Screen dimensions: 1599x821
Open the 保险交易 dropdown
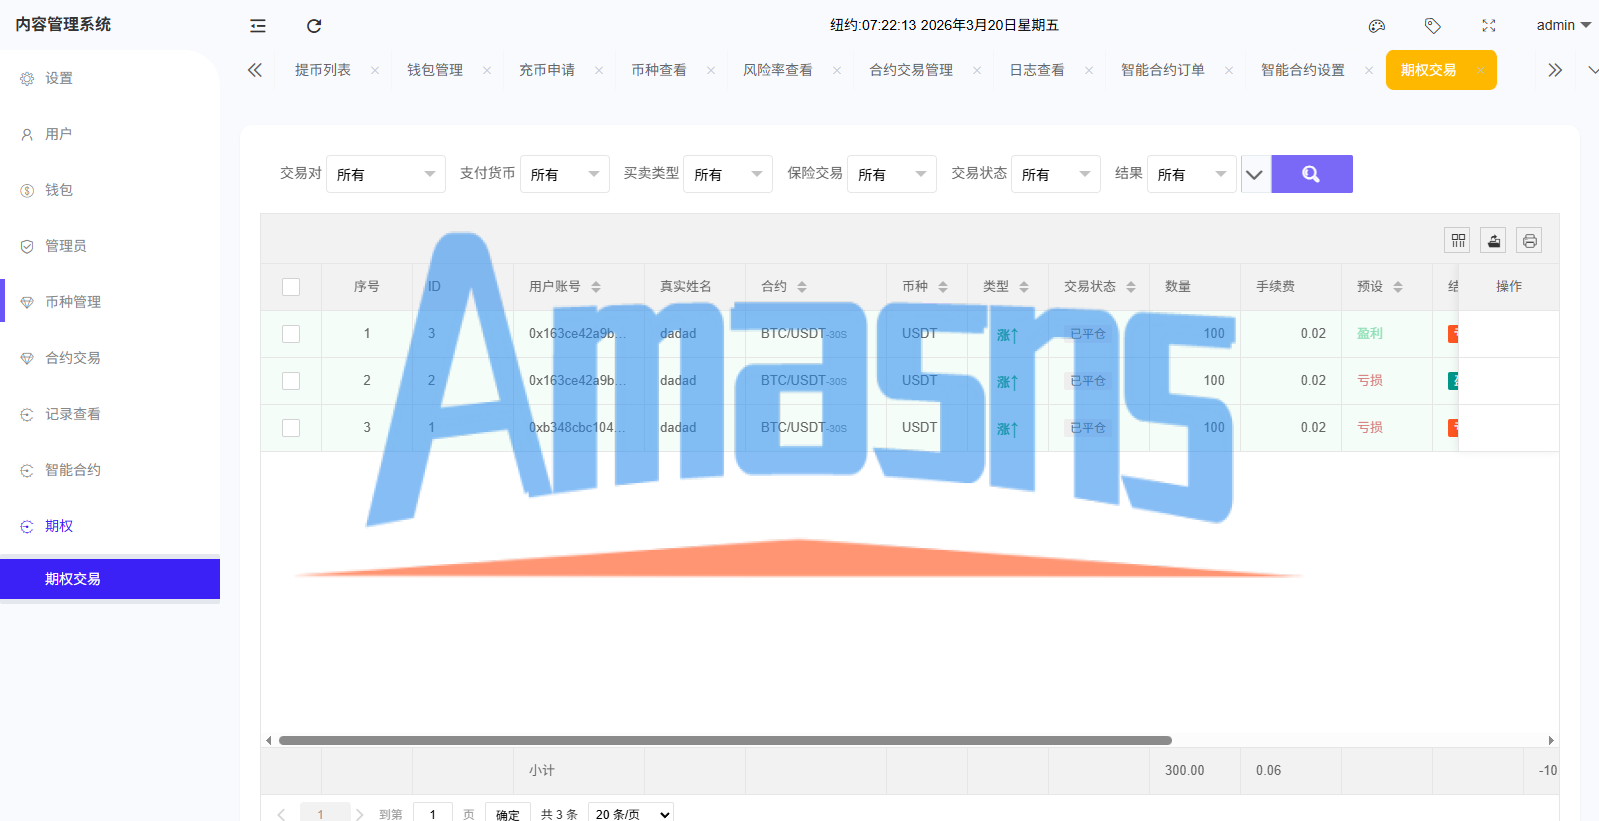pos(892,174)
